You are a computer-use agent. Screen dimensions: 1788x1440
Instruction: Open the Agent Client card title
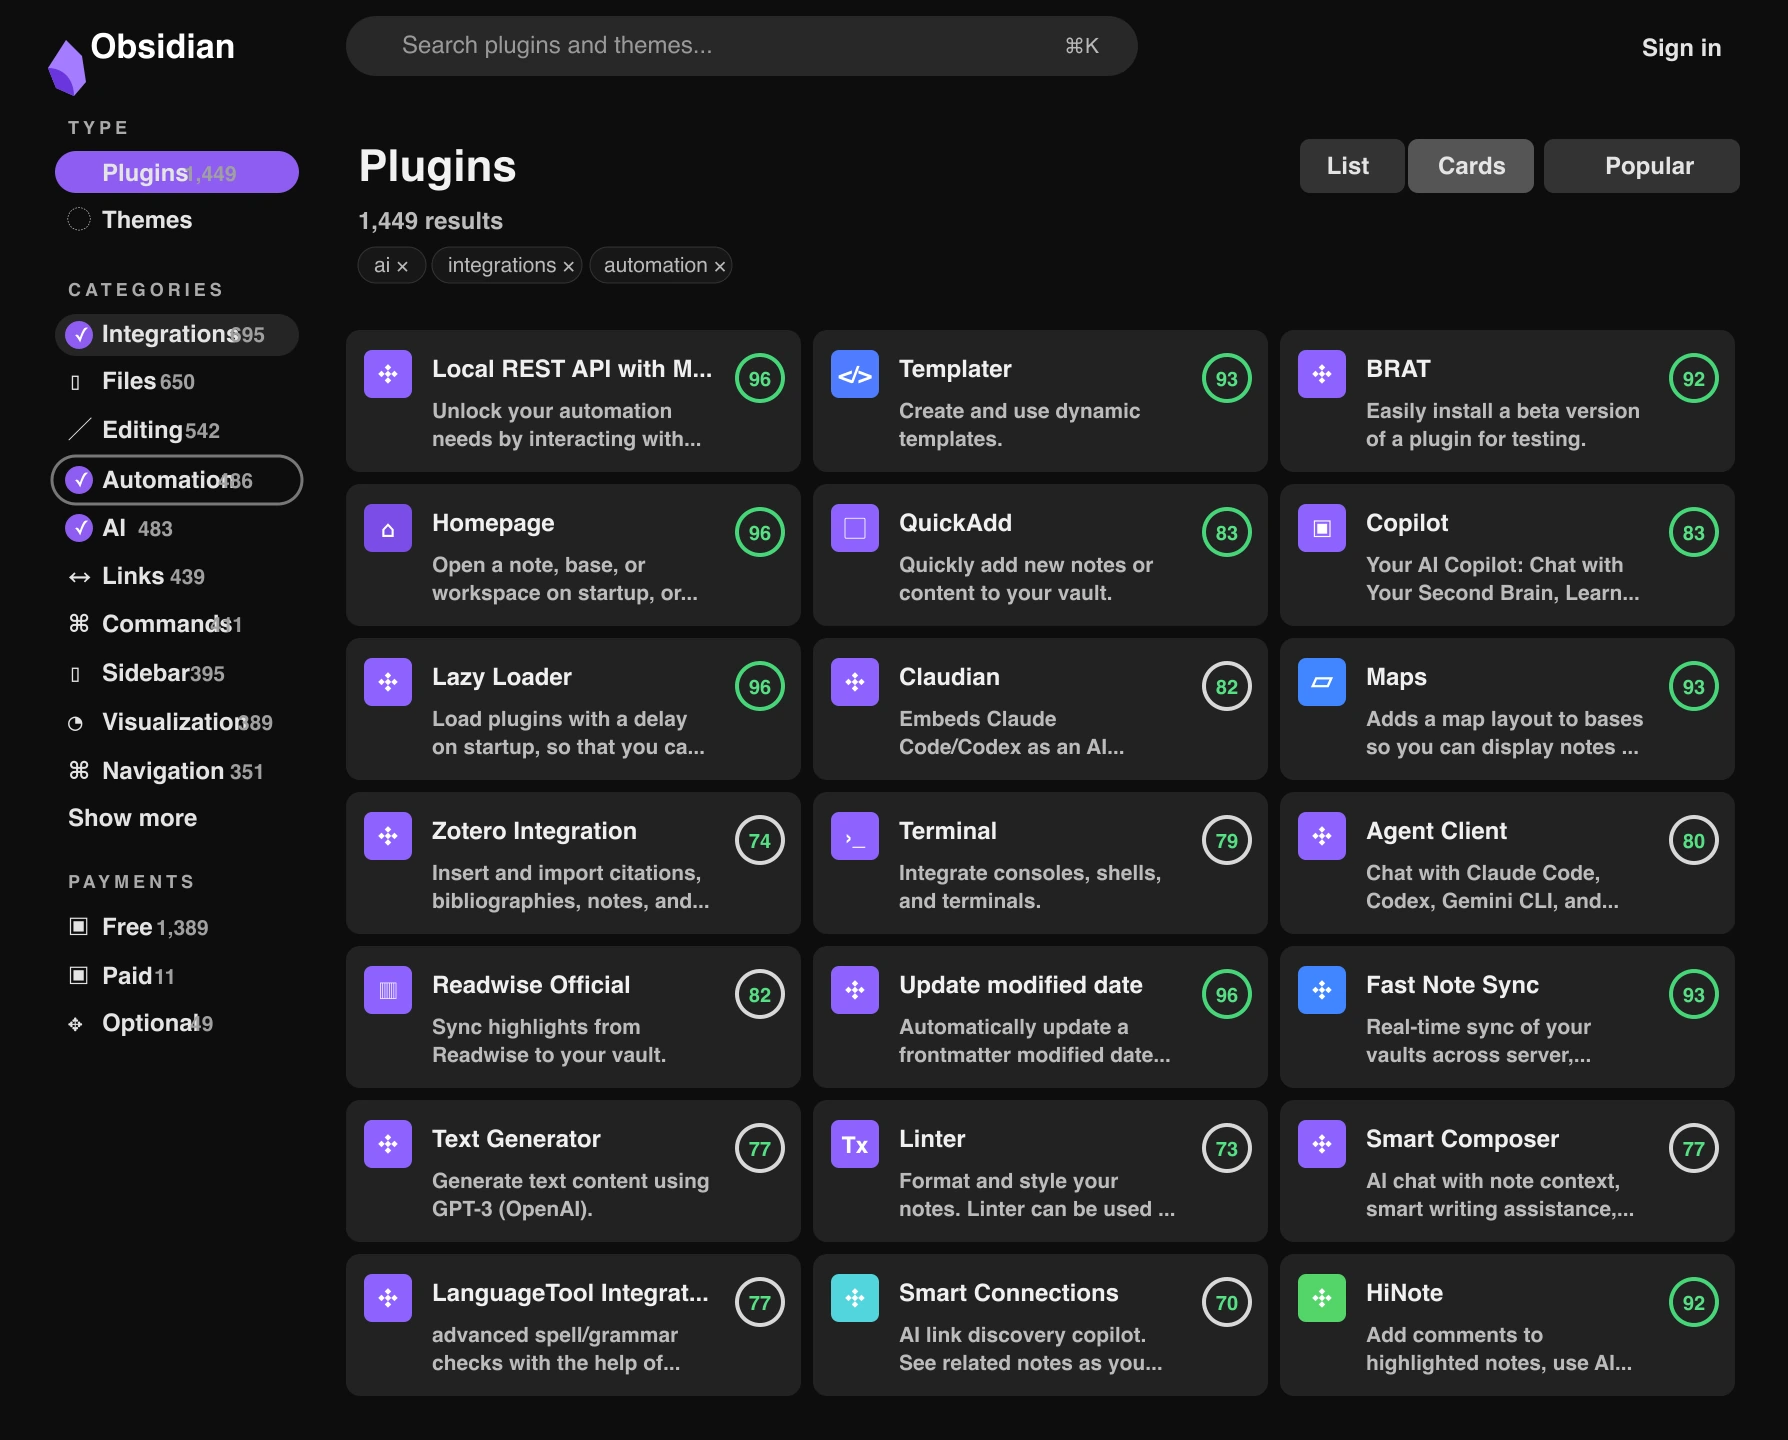pos(1436,831)
